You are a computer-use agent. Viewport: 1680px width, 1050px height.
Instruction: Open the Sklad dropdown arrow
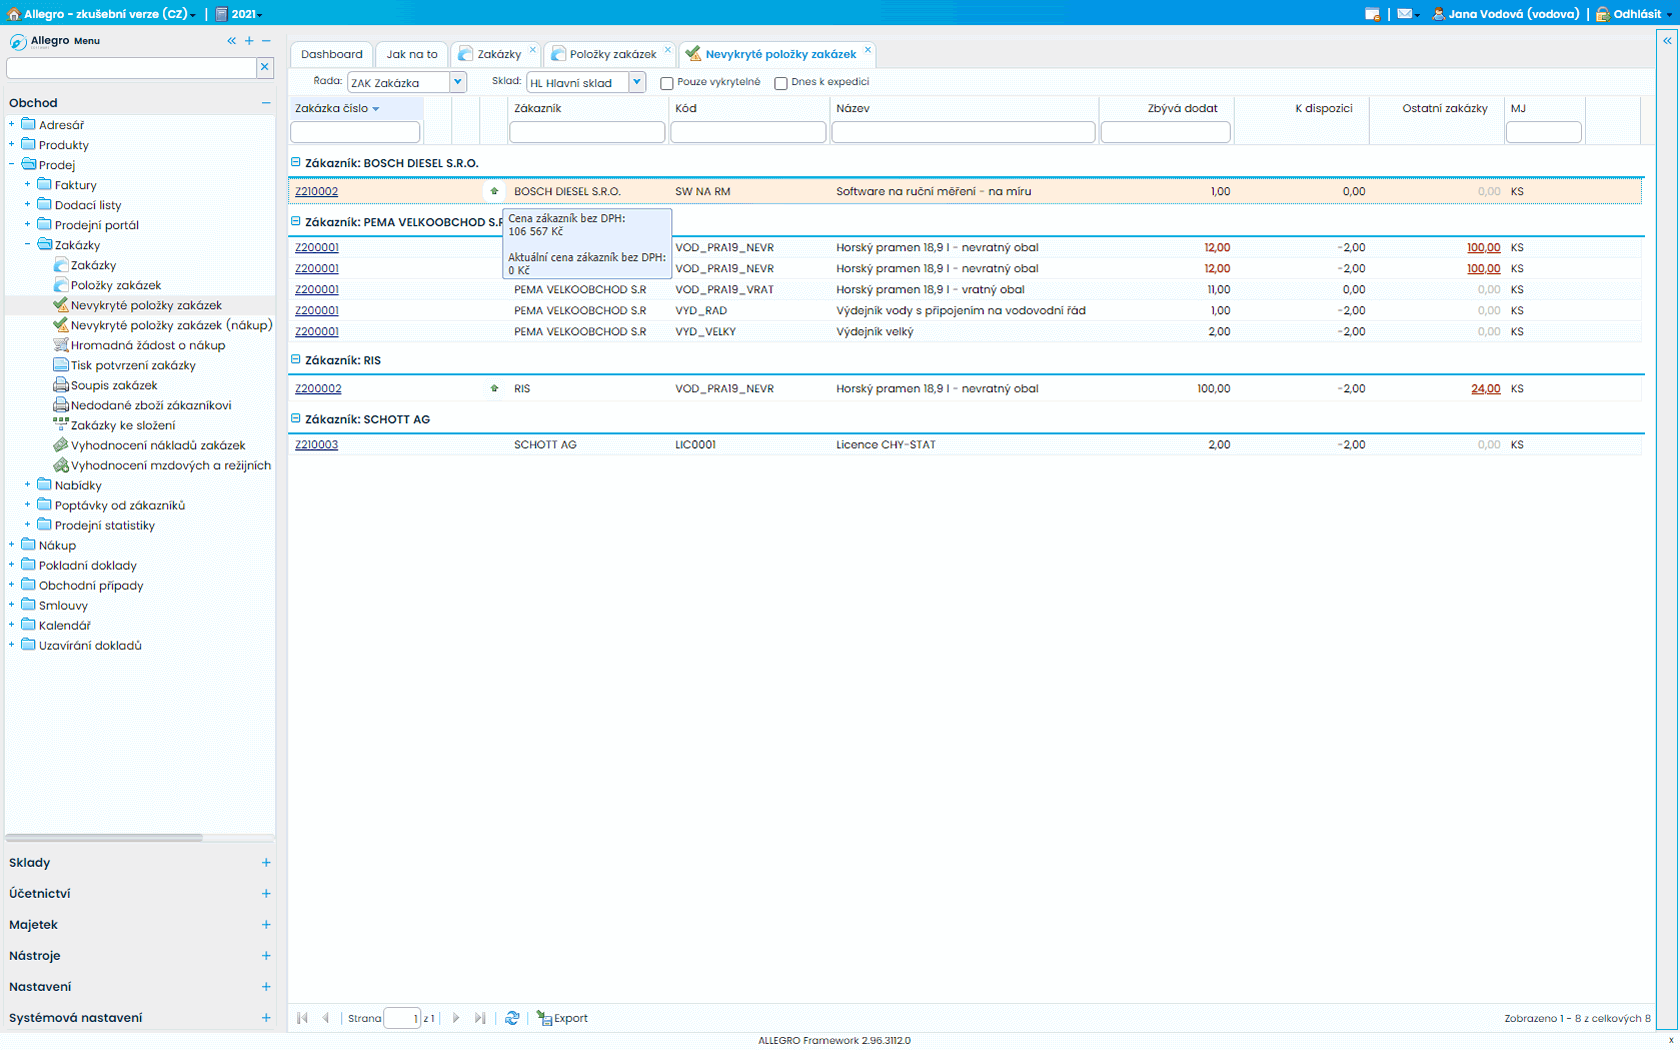tap(637, 82)
